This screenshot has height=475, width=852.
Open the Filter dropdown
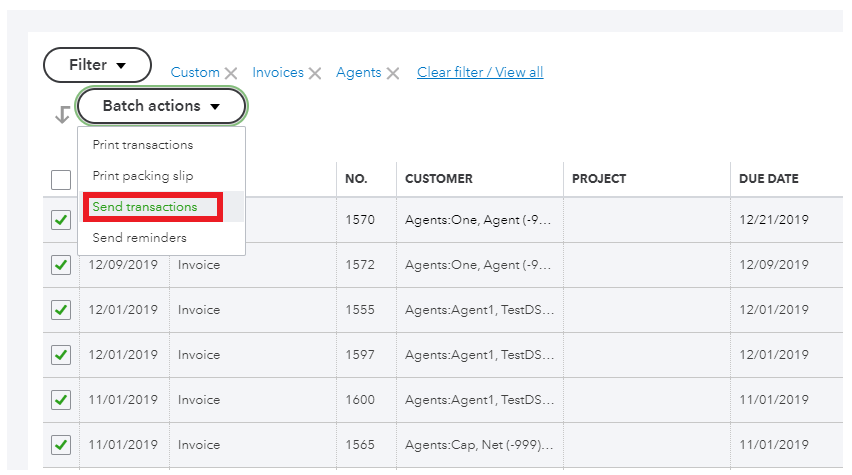click(97, 65)
